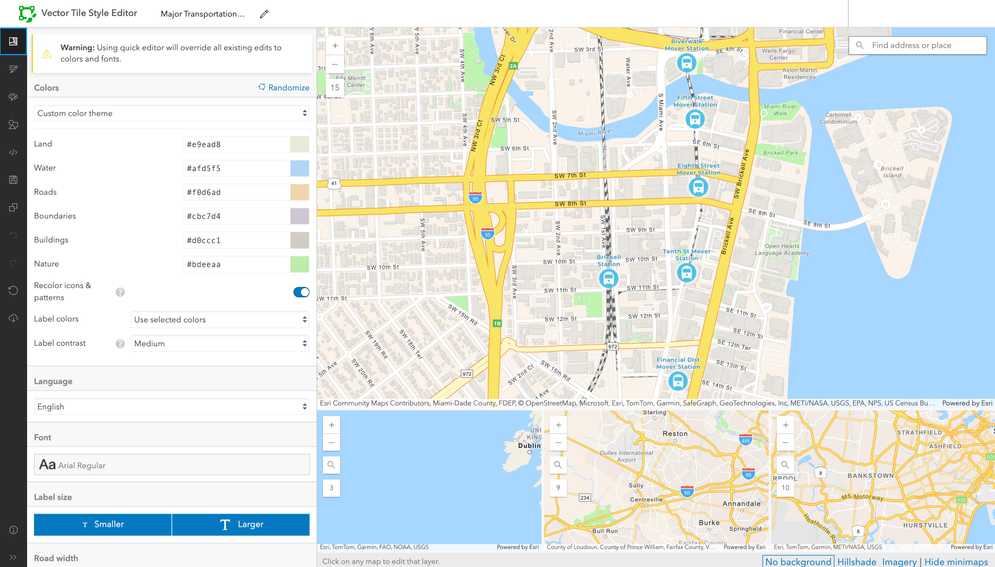Click the Water color swatch
Image resolution: width=995 pixels, height=567 pixels.
(x=299, y=168)
